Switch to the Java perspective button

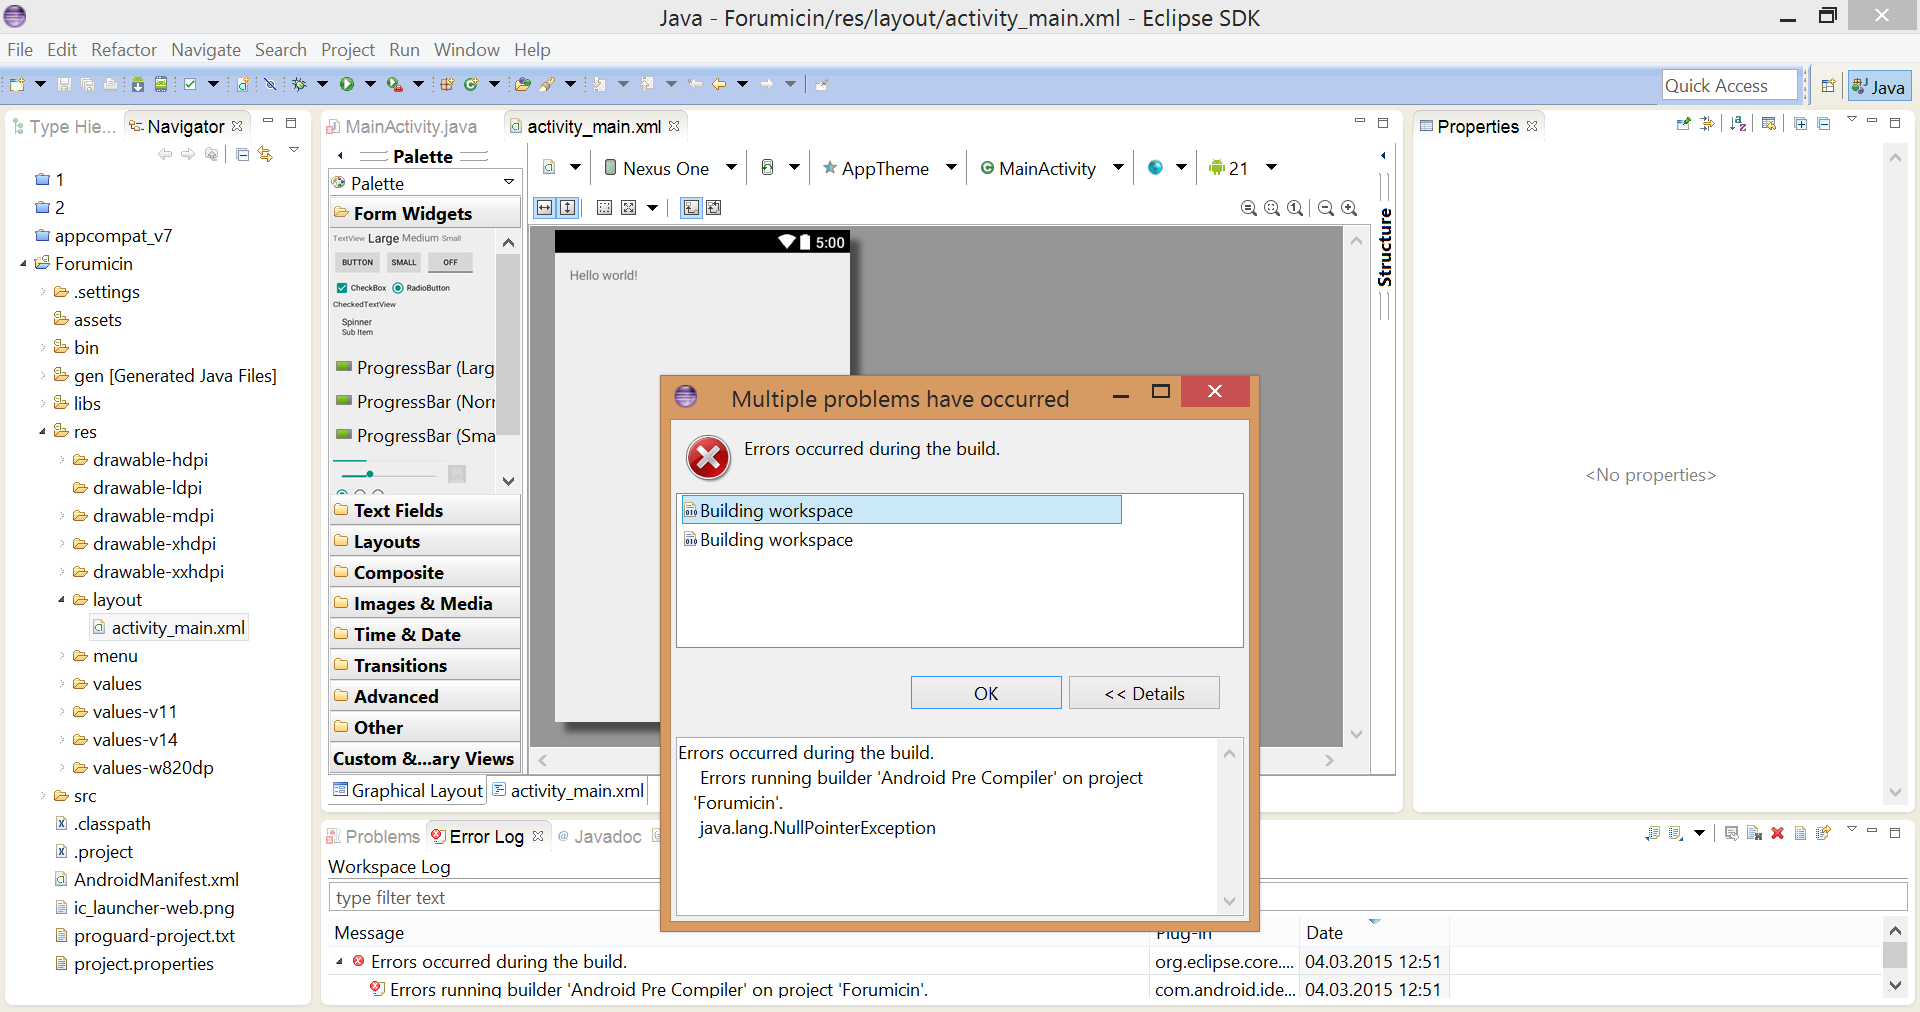pyautogui.click(x=1879, y=86)
